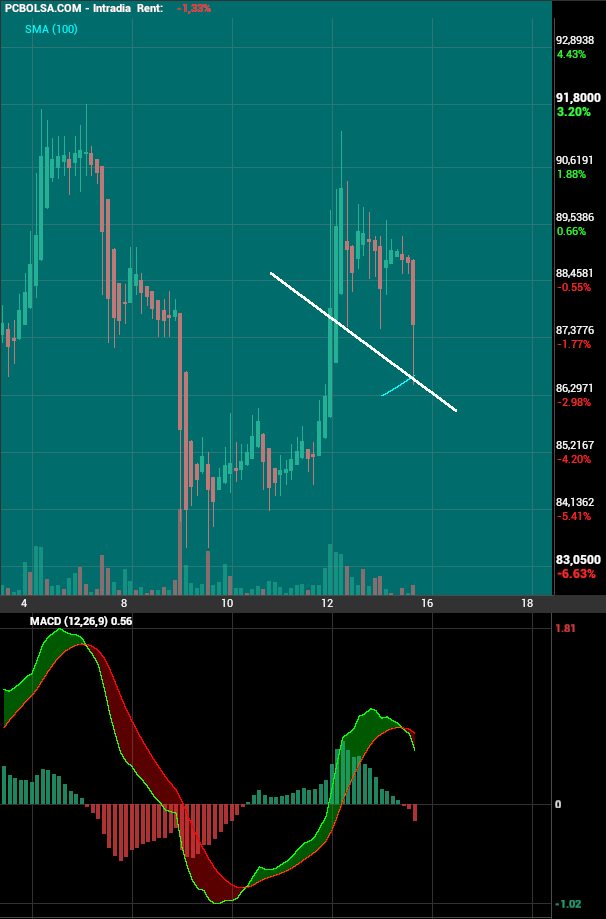Click MACD scale value -1.02
Image resolution: width=606 pixels, height=919 pixels.
pos(566,904)
